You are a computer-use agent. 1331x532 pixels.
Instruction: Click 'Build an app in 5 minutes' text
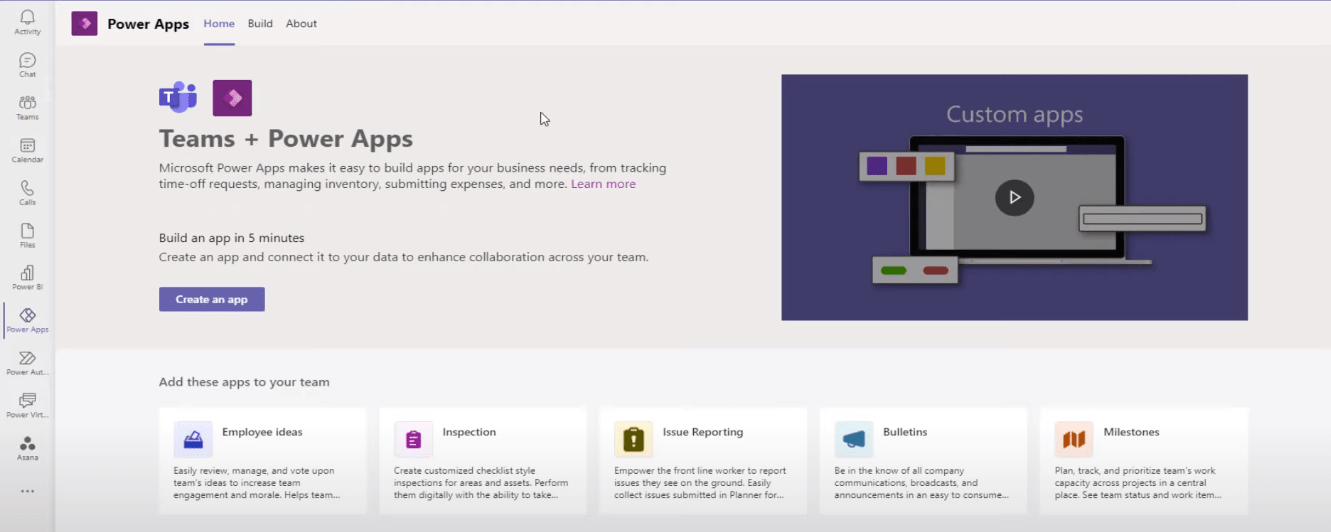pos(232,238)
